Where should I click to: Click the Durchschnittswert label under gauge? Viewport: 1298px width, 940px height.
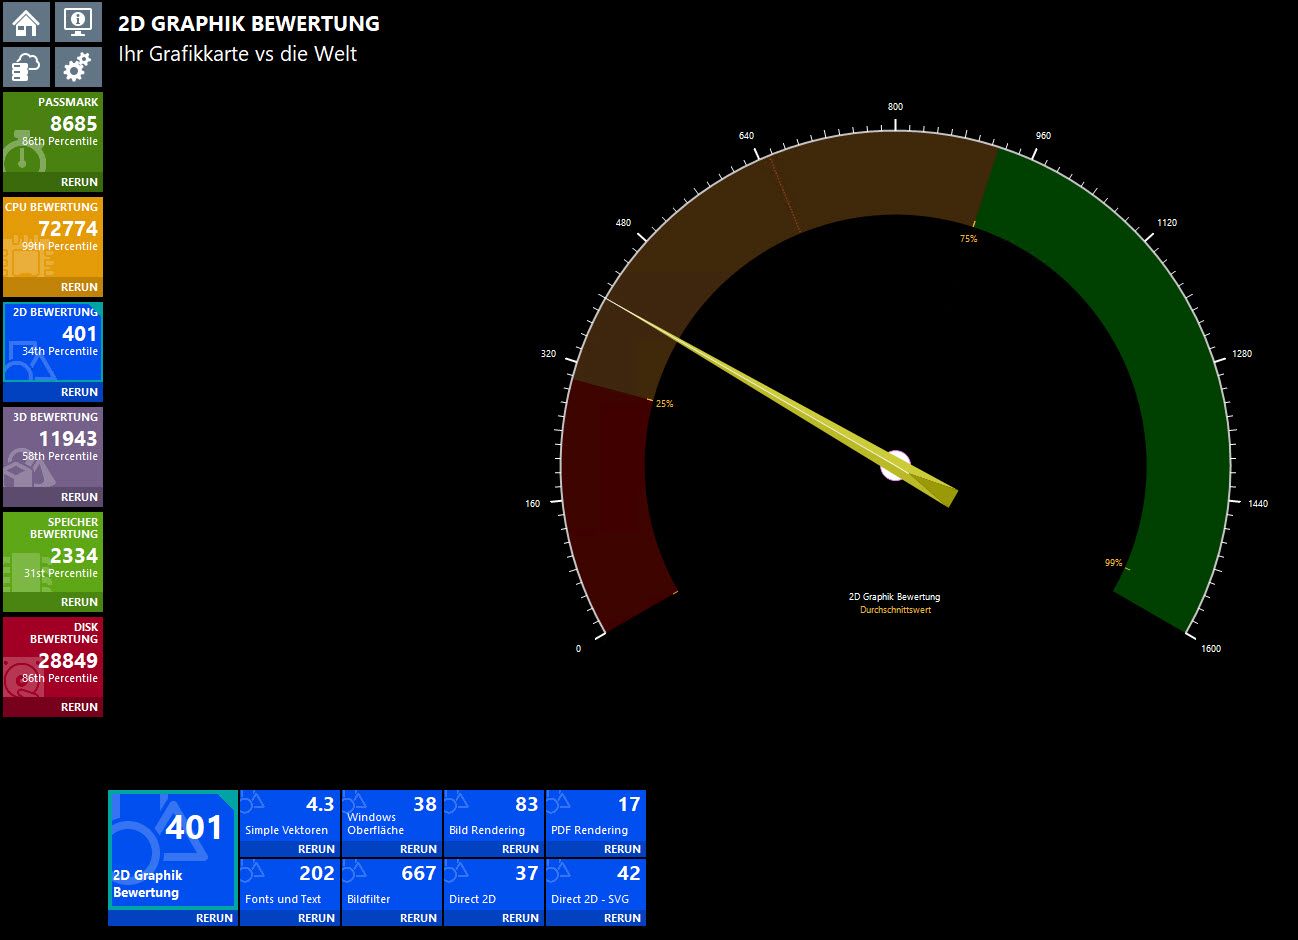(x=895, y=610)
